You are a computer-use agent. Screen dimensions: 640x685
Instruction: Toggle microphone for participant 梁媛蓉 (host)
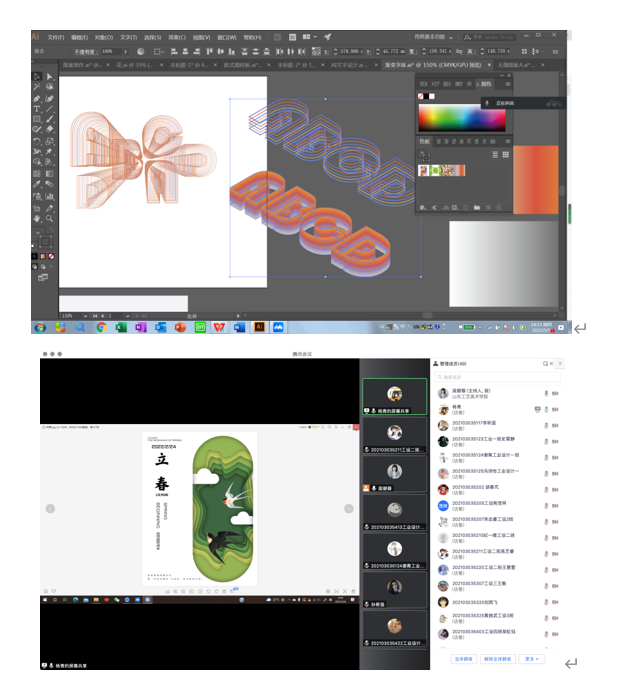[x=546, y=394]
